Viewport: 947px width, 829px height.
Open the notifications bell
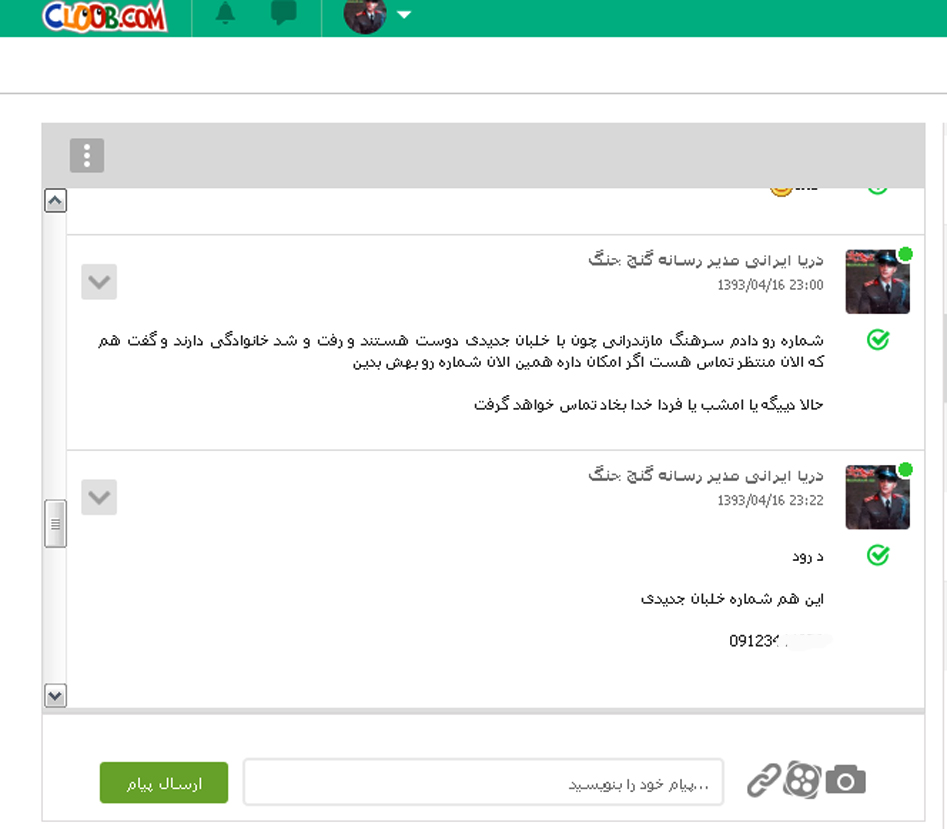[225, 13]
